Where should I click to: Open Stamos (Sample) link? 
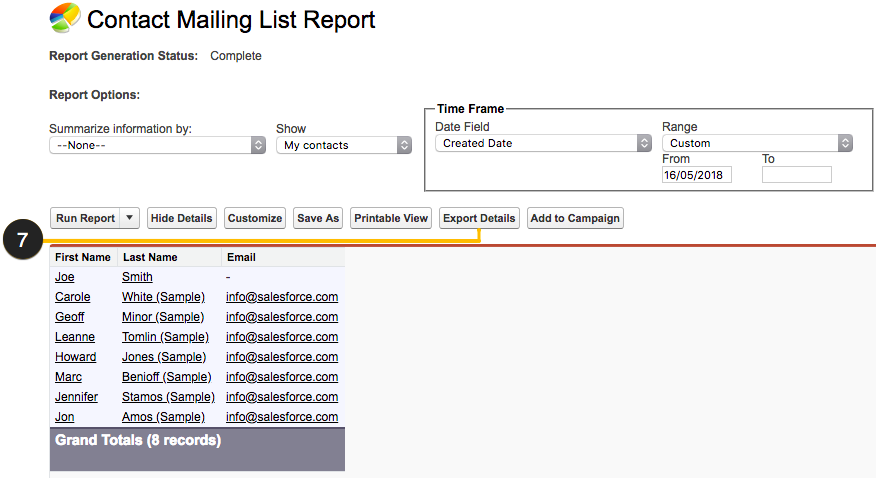(x=168, y=397)
